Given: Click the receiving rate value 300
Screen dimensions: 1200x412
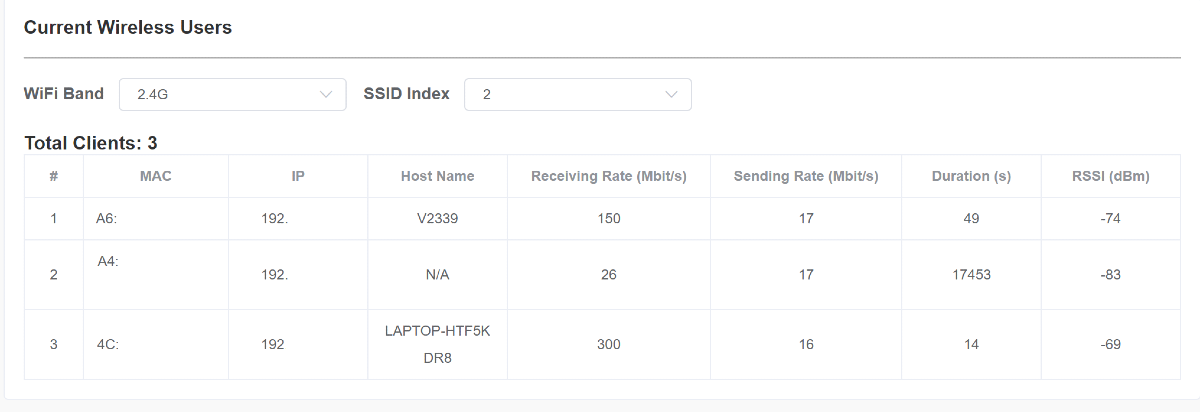Looking at the screenshot, I should tap(609, 344).
